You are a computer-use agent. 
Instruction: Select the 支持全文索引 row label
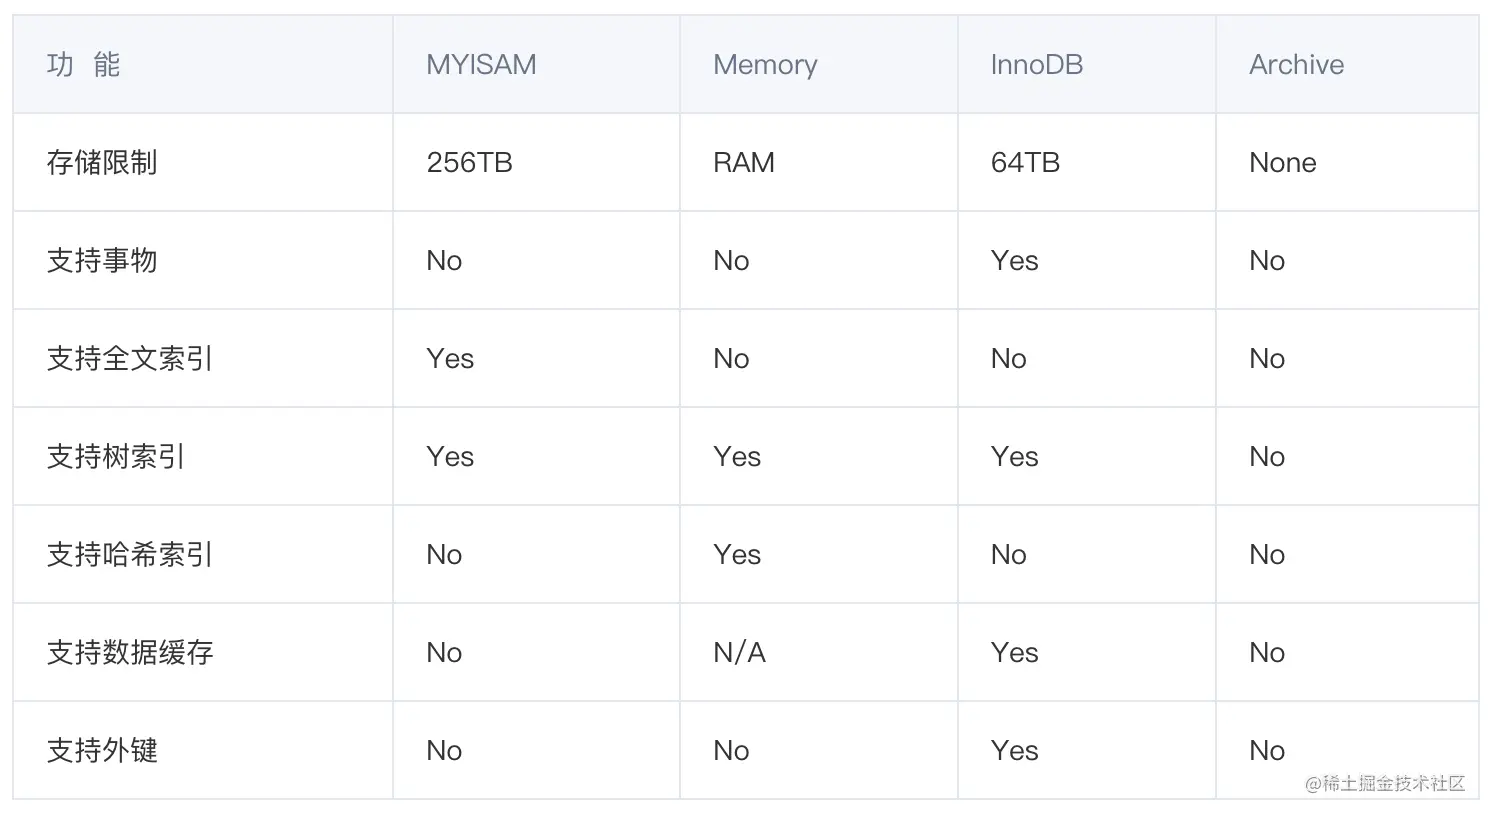pos(130,359)
